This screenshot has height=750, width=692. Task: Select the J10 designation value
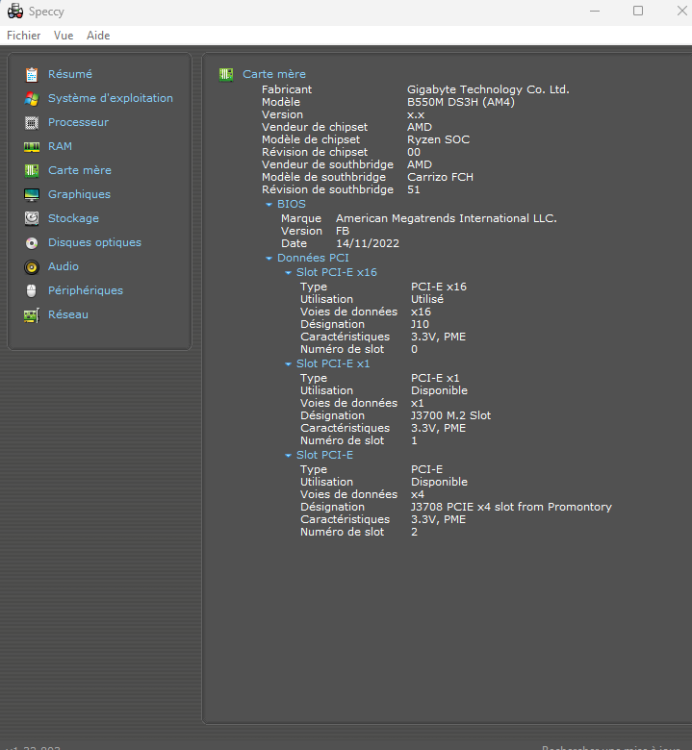point(420,324)
